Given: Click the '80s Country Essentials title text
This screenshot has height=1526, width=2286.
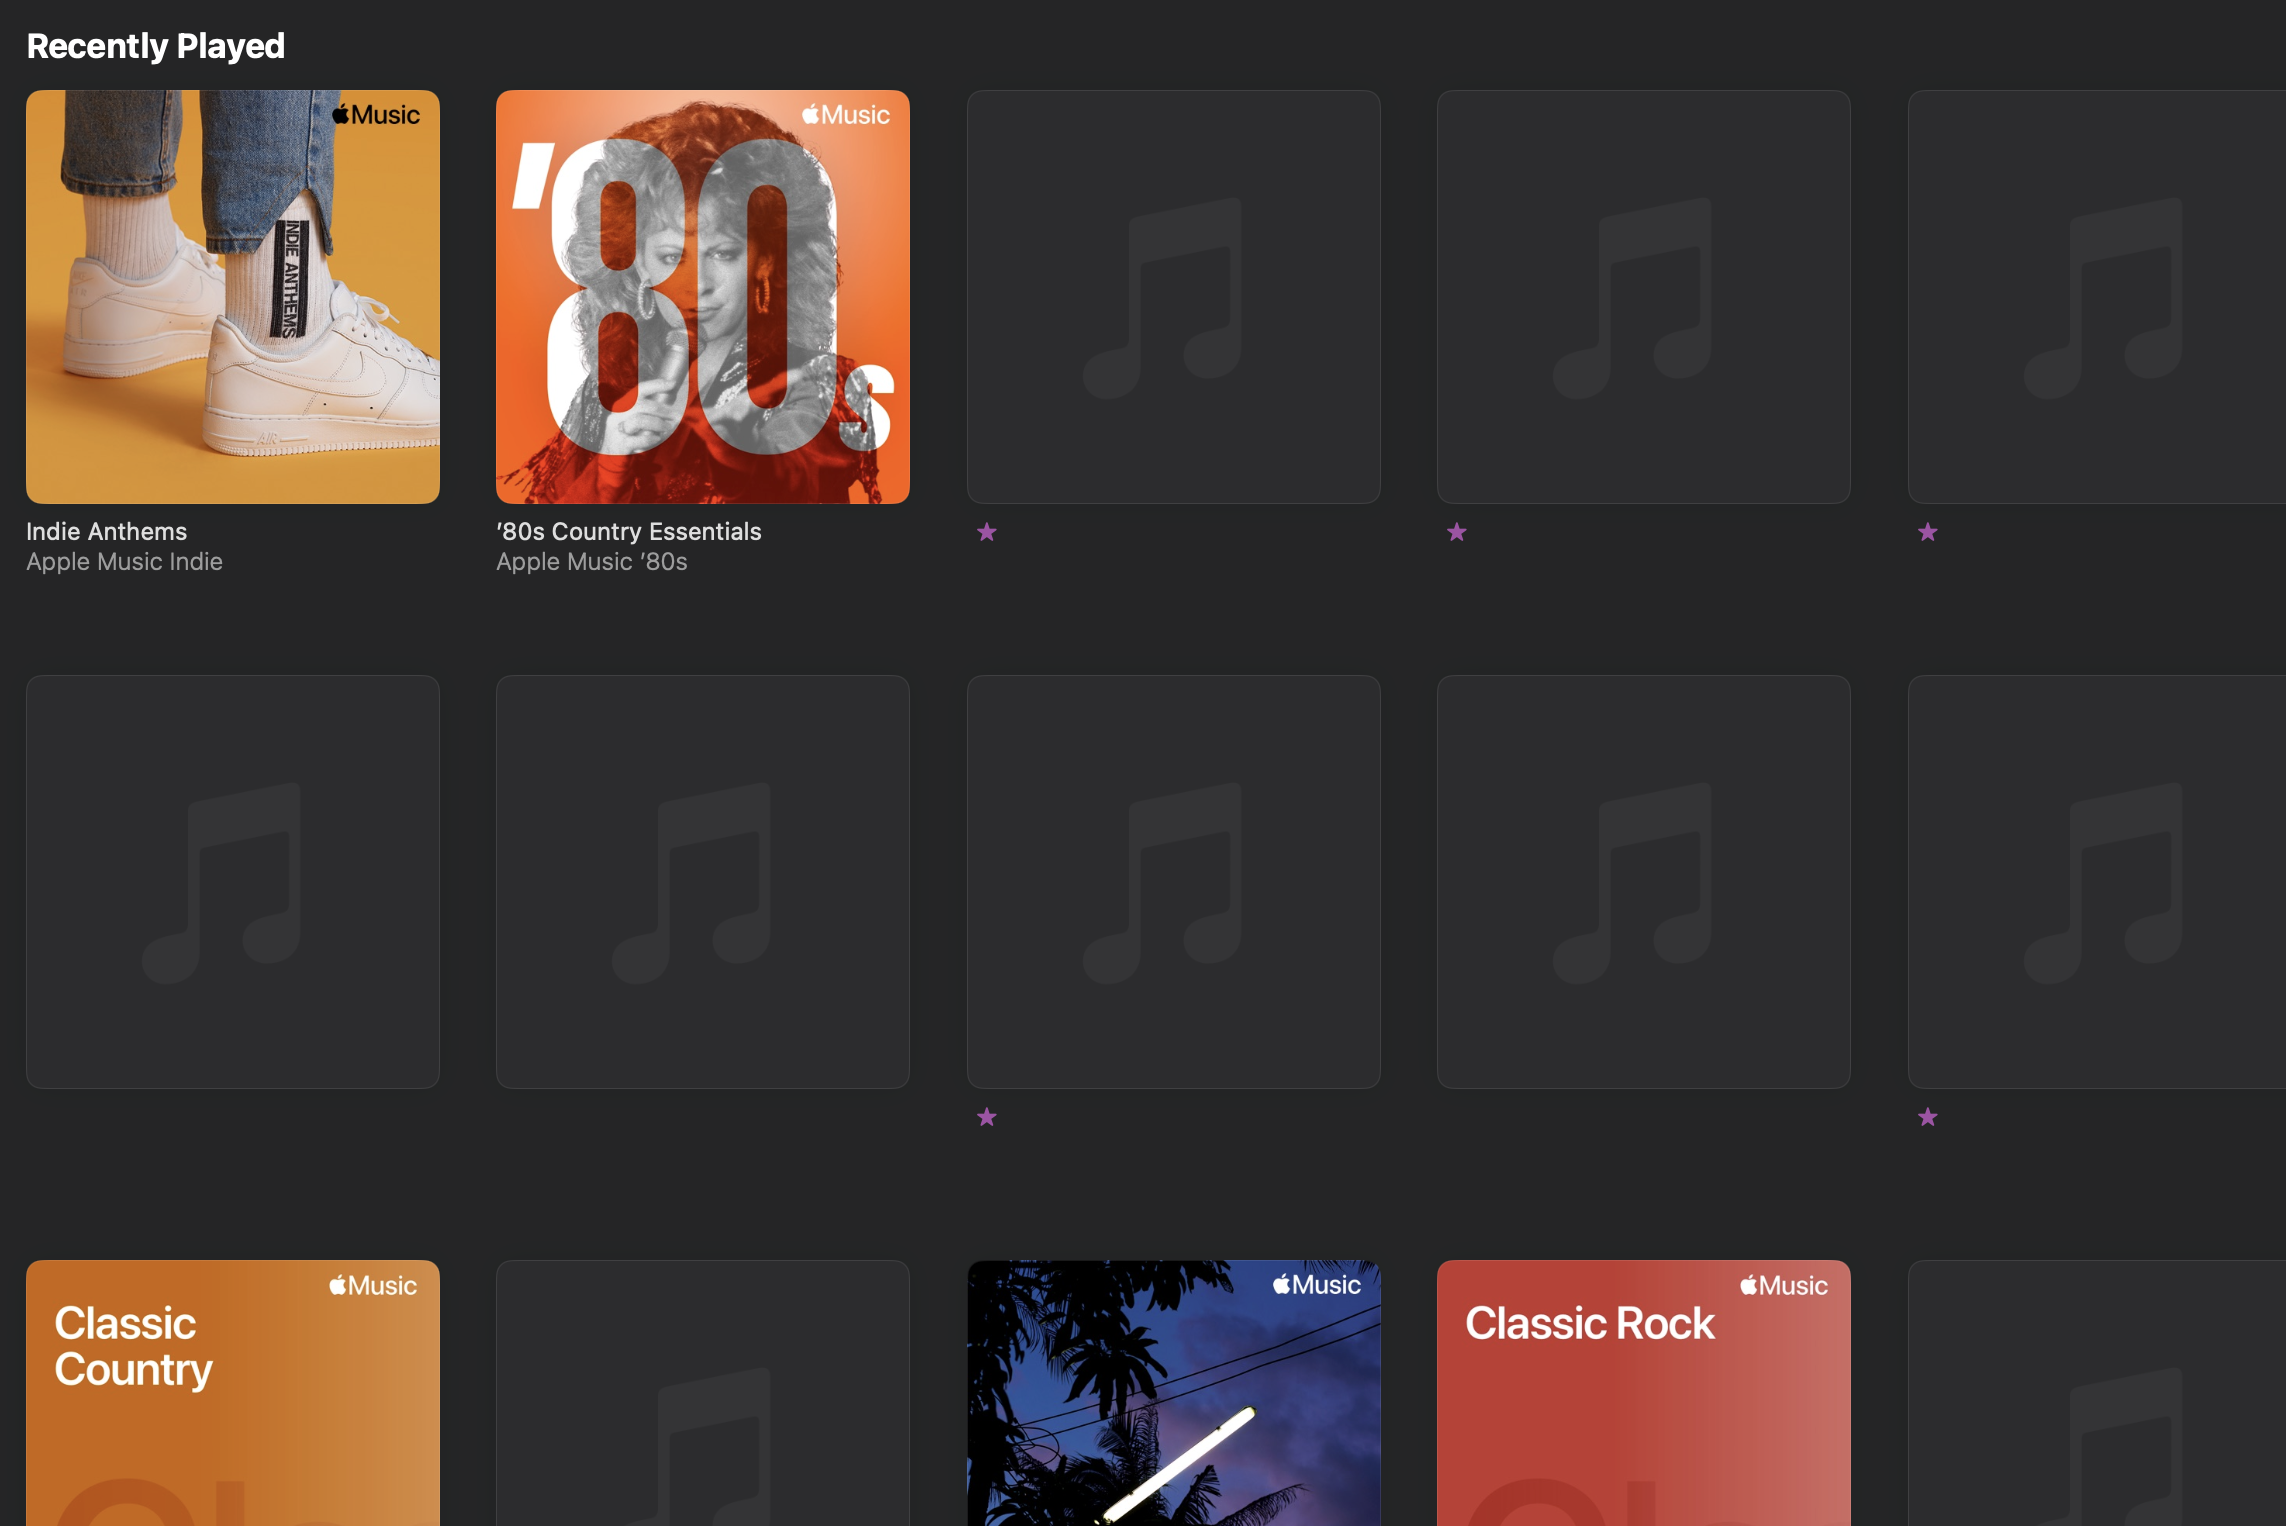Looking at the screenshot, I should tap(628, 531).
